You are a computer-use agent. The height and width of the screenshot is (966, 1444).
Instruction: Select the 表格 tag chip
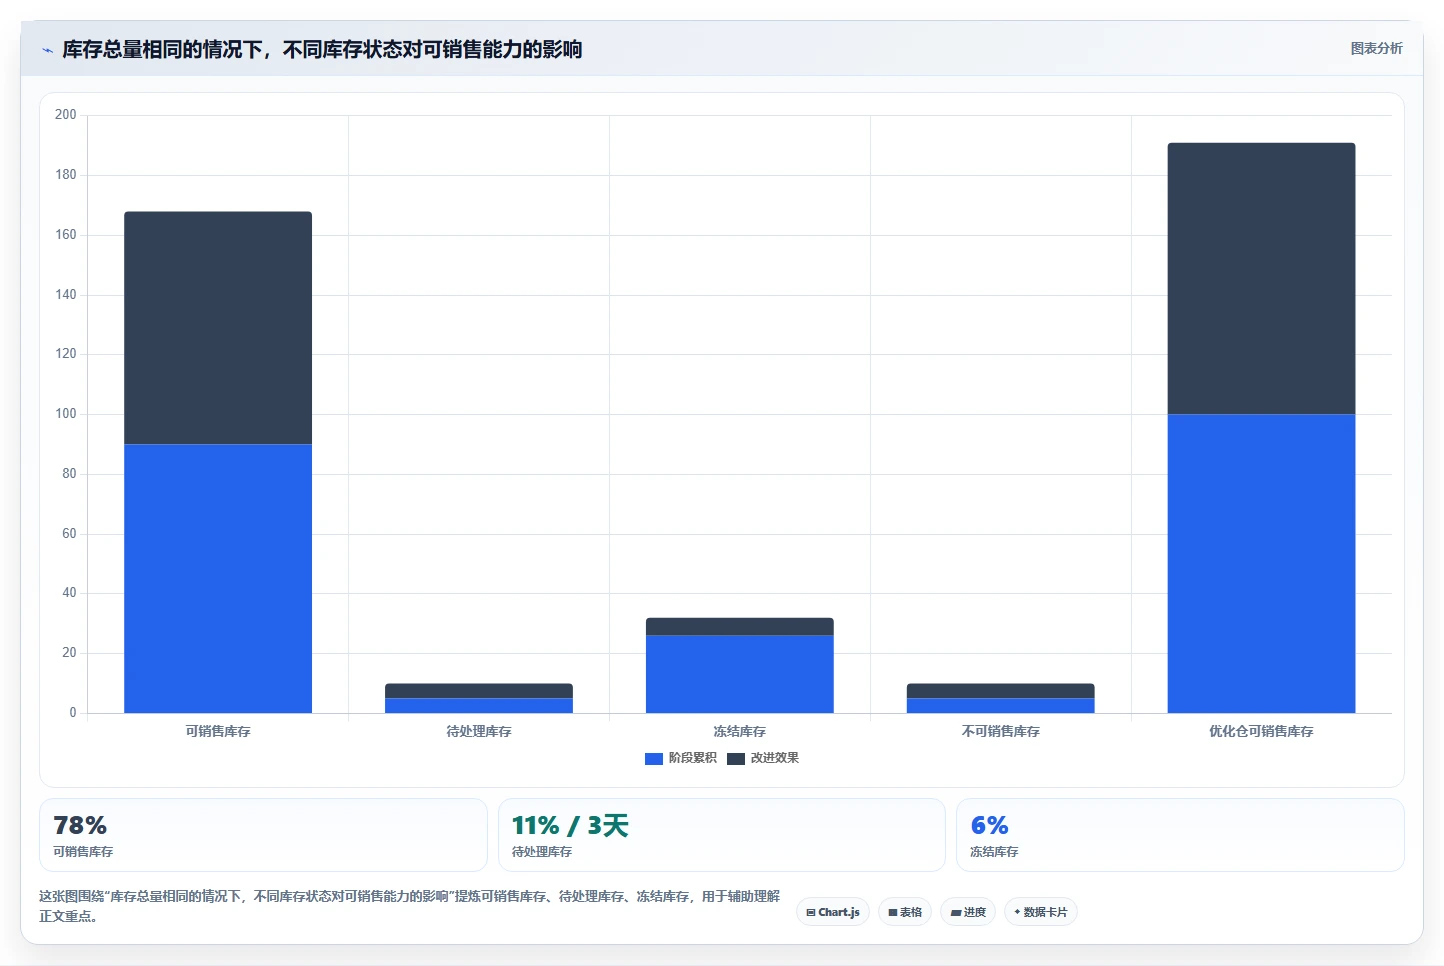click(905, 912)
